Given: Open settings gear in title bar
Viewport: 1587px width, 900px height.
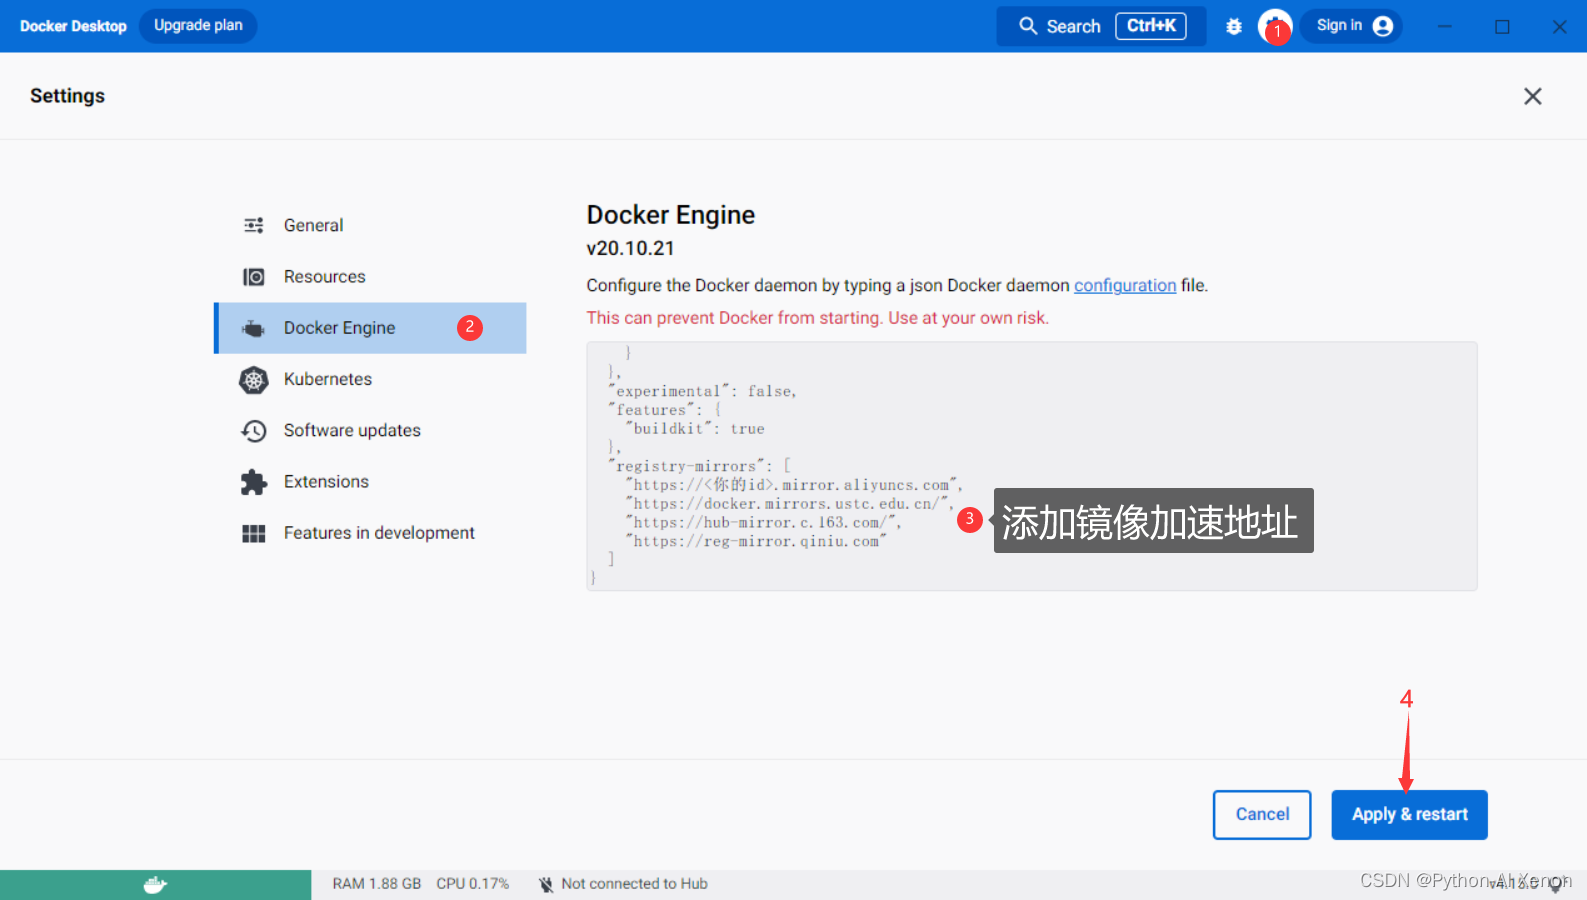Looking at the screenshot, I should (1275, 27).
